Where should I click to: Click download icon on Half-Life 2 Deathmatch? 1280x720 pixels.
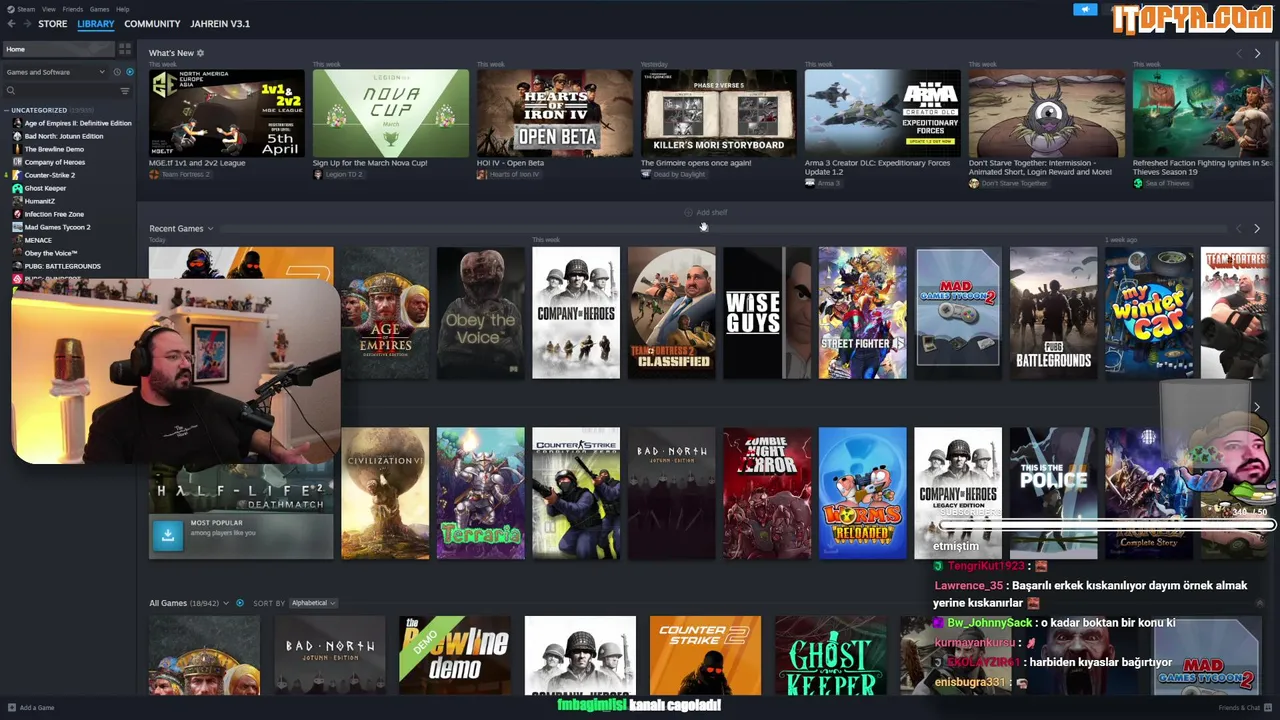pos(168,535)
